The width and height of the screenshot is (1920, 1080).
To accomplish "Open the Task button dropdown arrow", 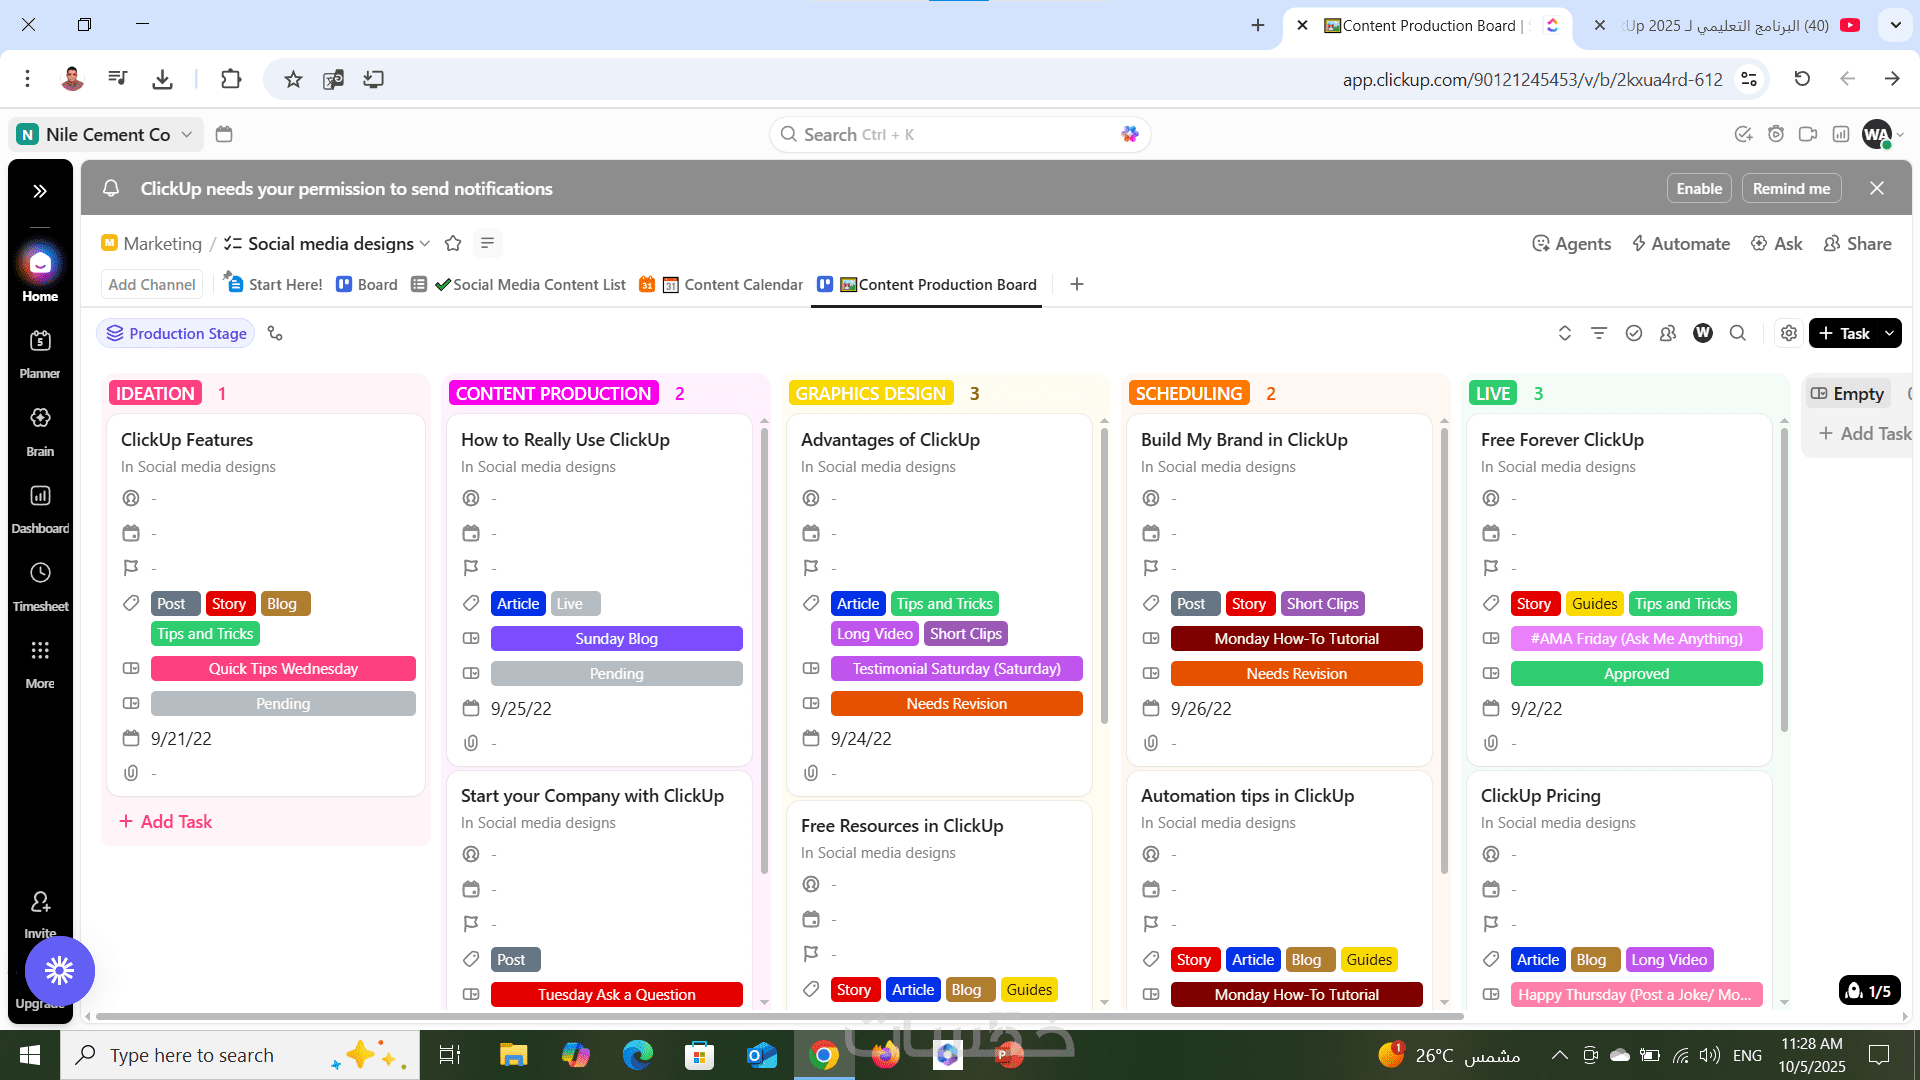I will 1889,333.
